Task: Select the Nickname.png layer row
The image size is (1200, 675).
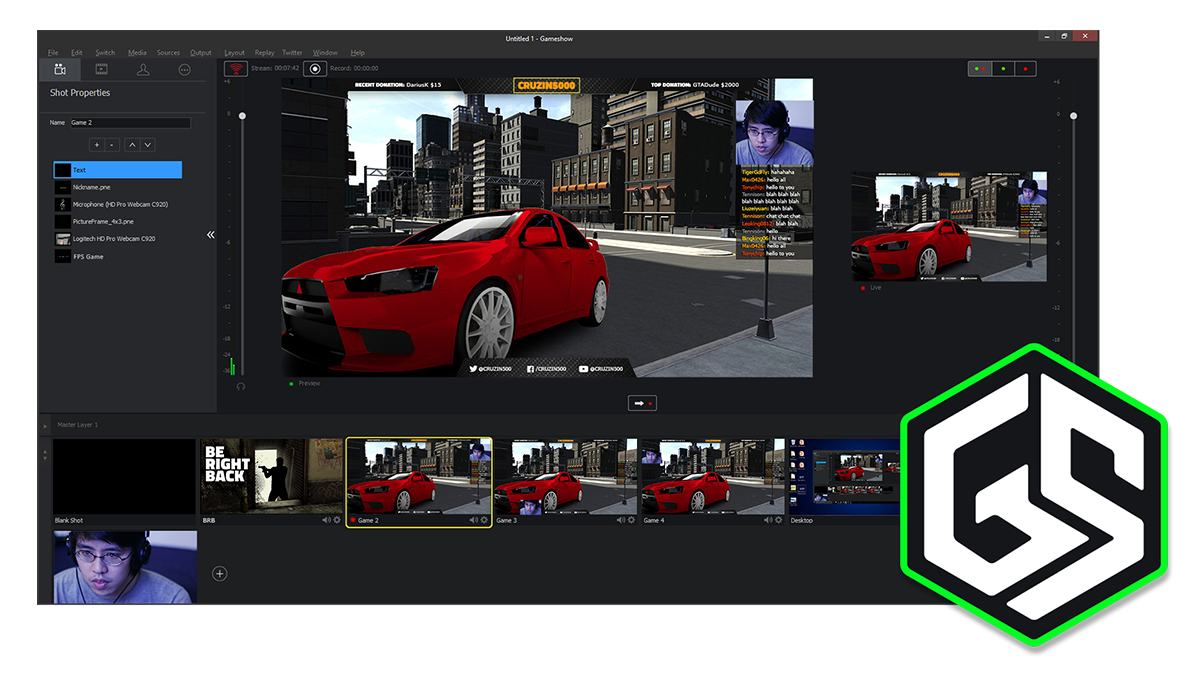Action: 118,187
